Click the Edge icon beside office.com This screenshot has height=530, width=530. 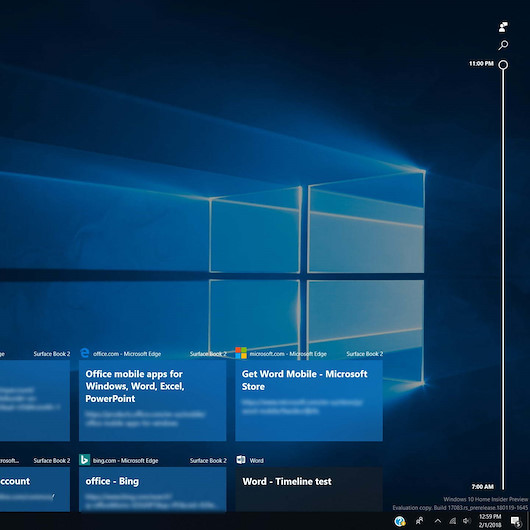pyautogui.click(x=85, y=353)
